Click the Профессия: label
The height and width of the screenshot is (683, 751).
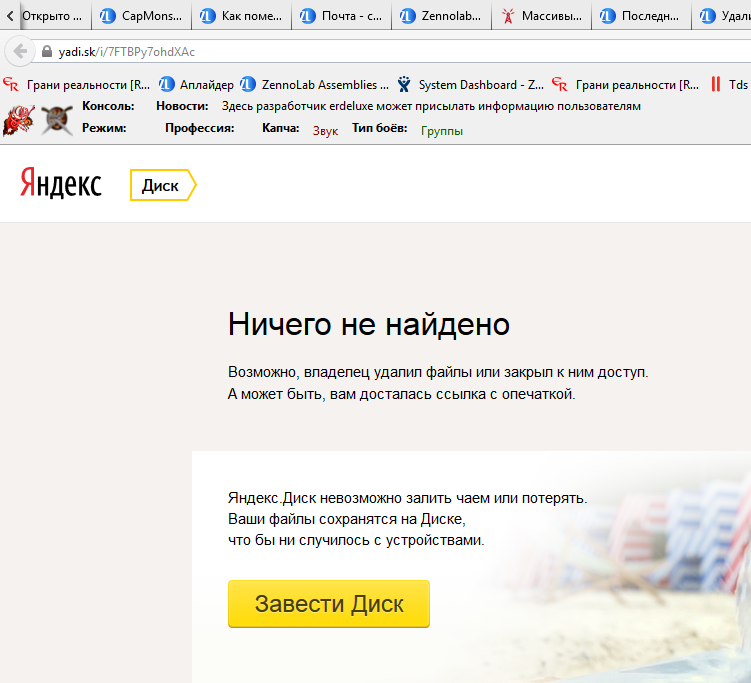[200, 128]
